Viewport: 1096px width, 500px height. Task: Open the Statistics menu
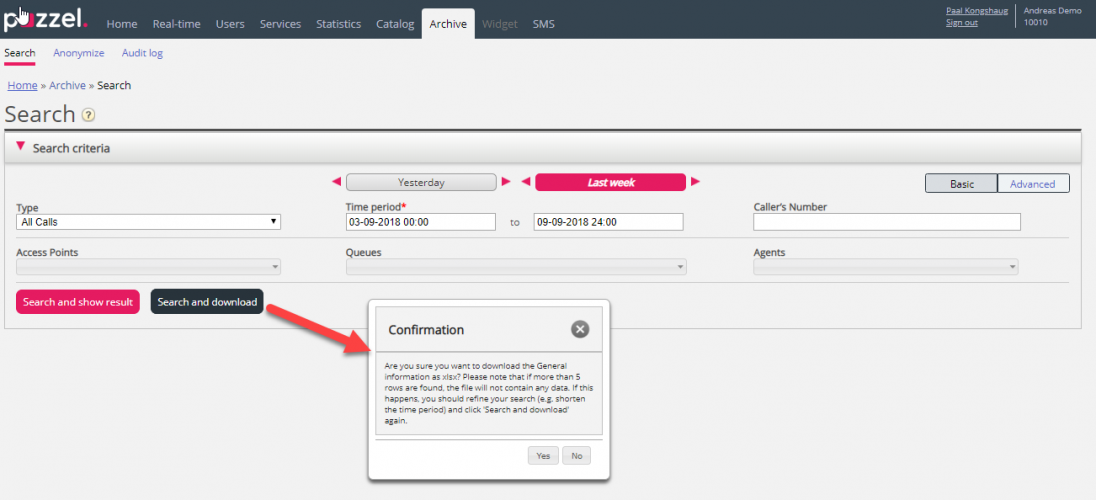click(338, 24)
